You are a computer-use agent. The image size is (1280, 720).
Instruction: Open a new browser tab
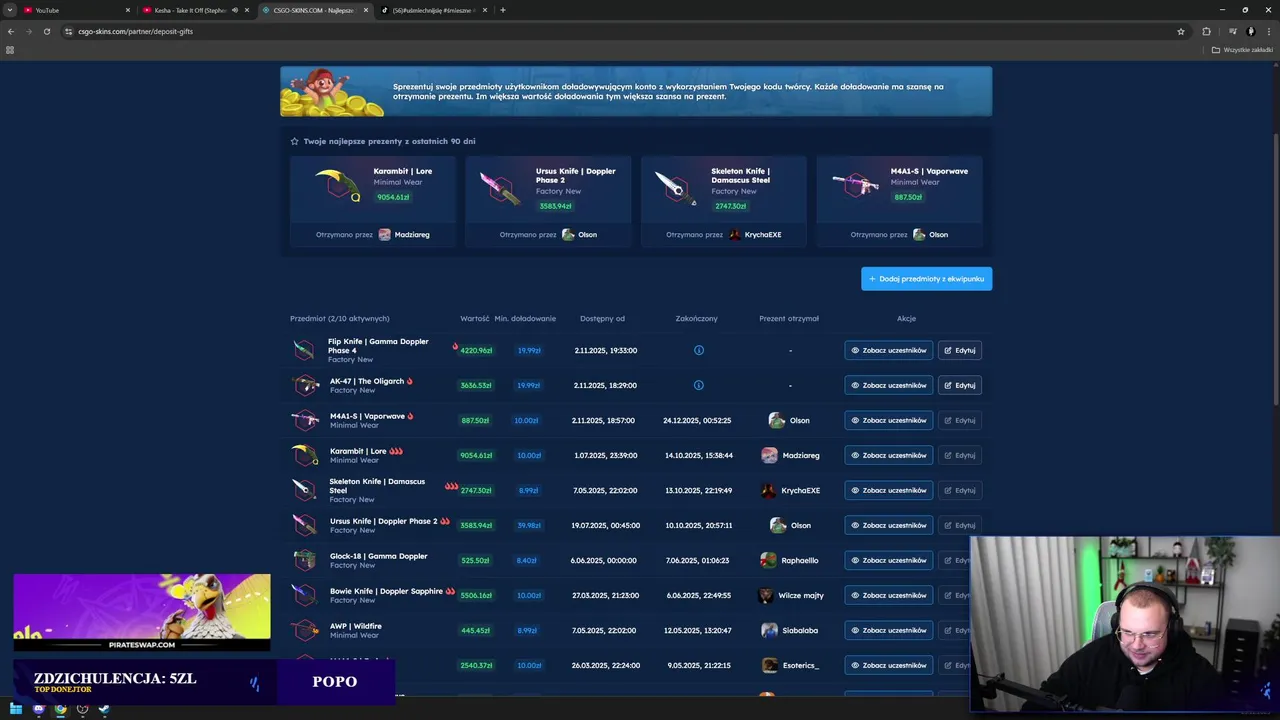click(x=502, y=10)
